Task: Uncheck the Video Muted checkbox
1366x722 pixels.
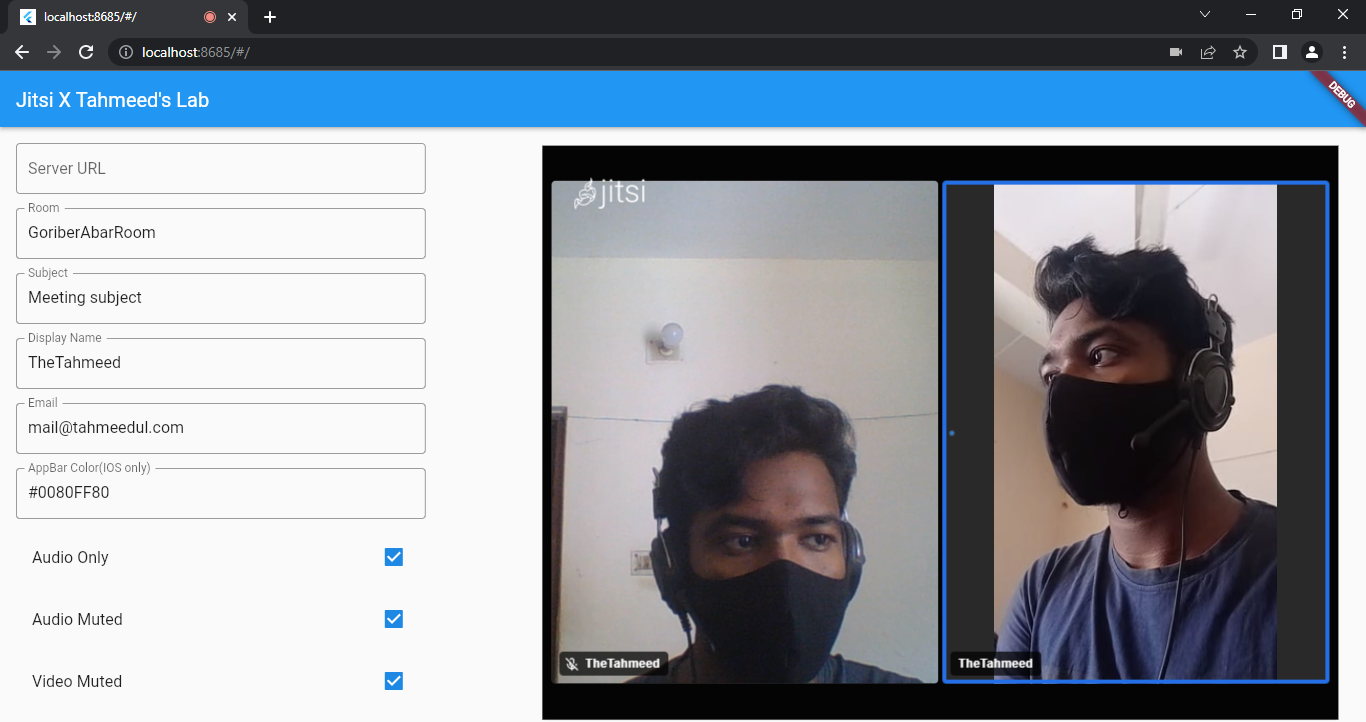Action: 394,681
